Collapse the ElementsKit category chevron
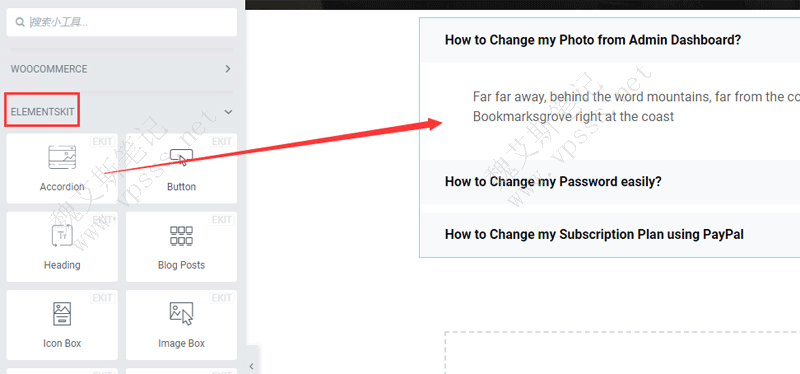800x374 pixels. 228,112
